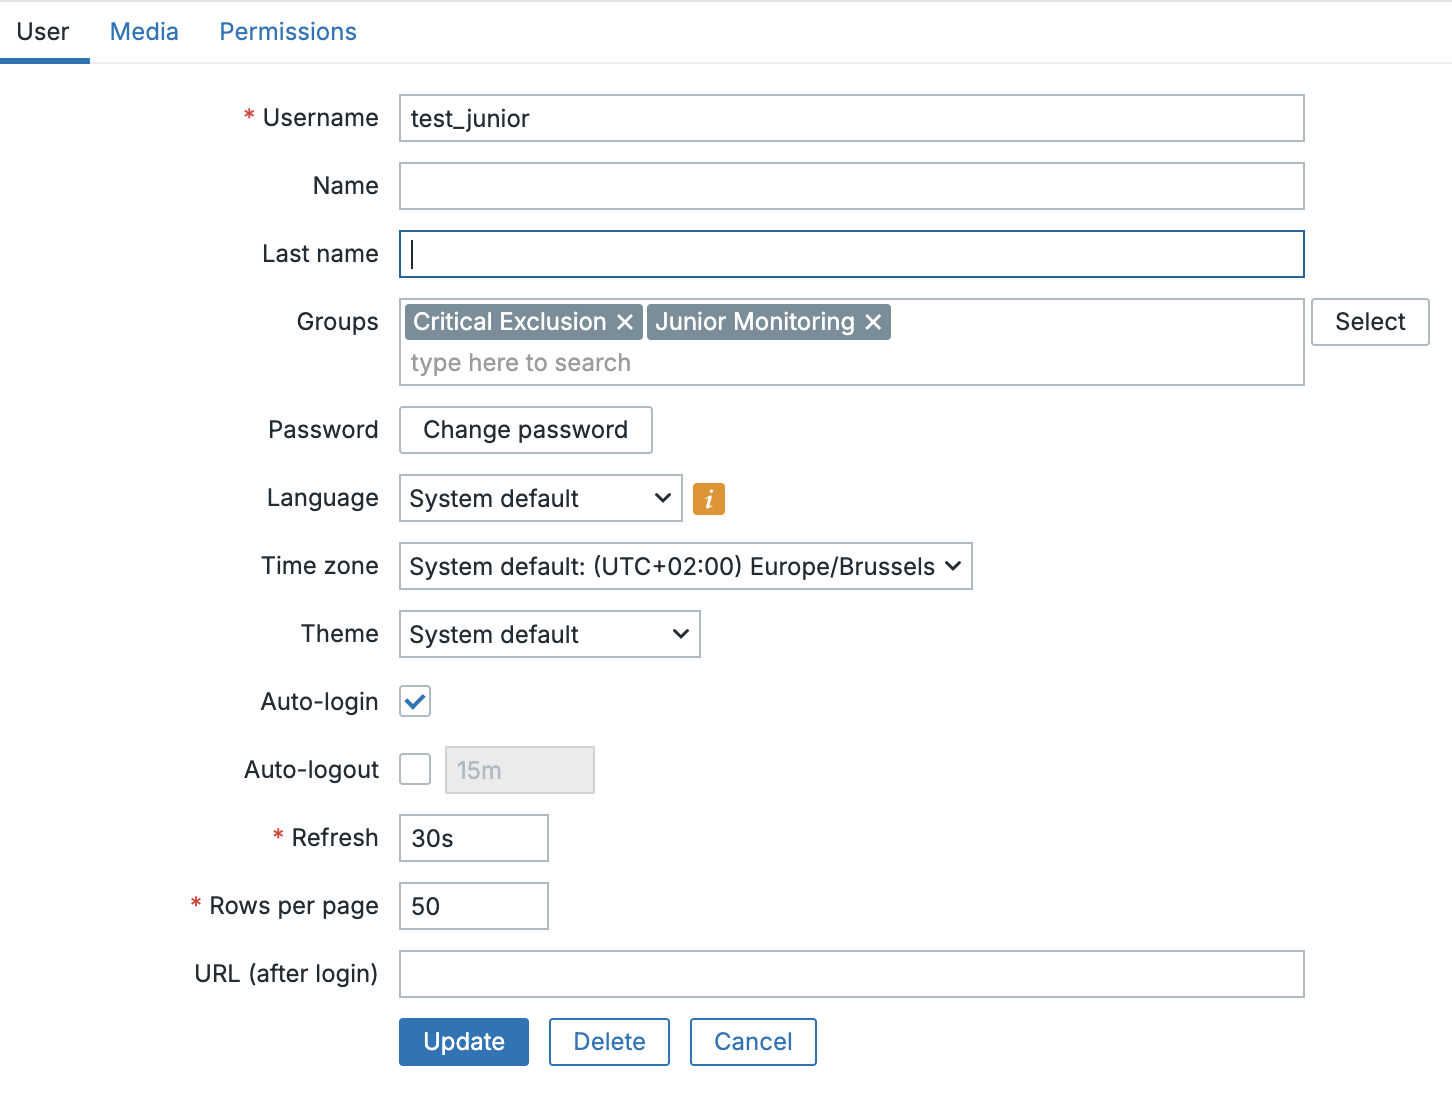1452x1094 pixels.
Task: Switch to the Permissions tab
Action: point(287,31)
